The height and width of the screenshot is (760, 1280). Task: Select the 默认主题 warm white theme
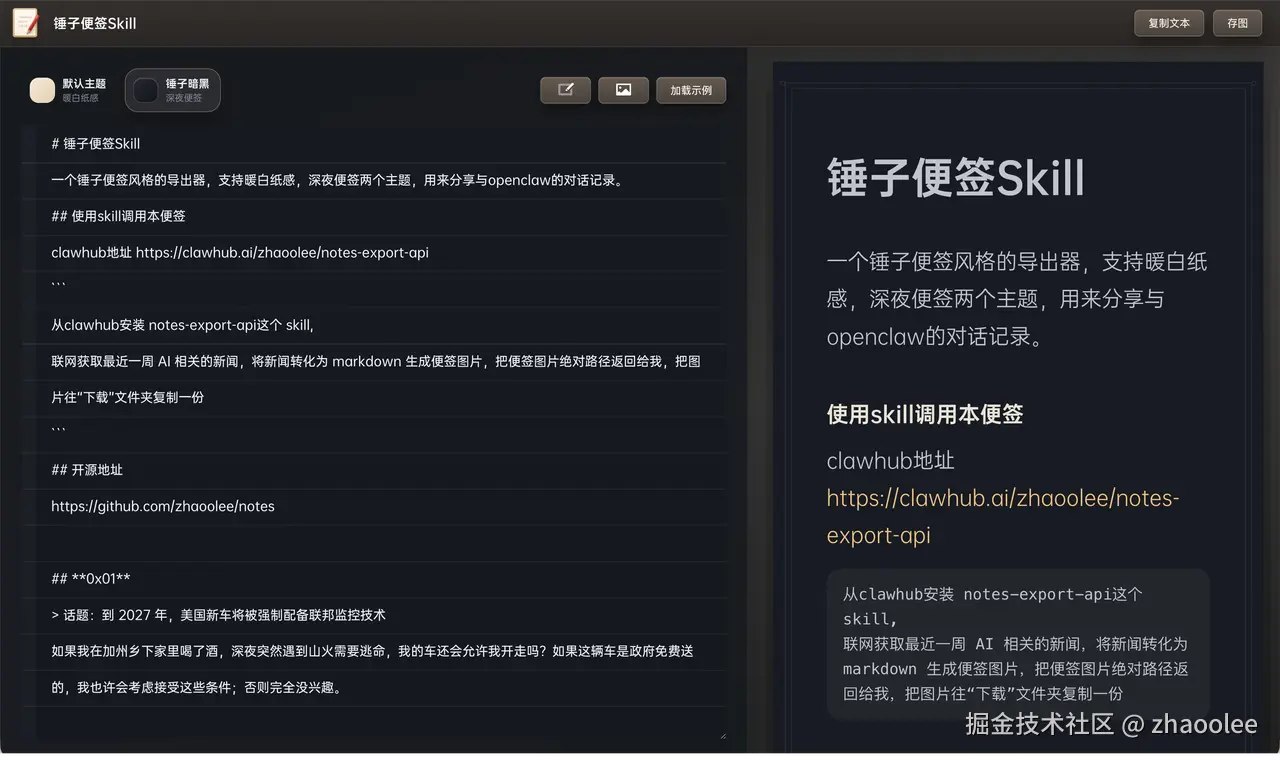(x=67, y=90)
